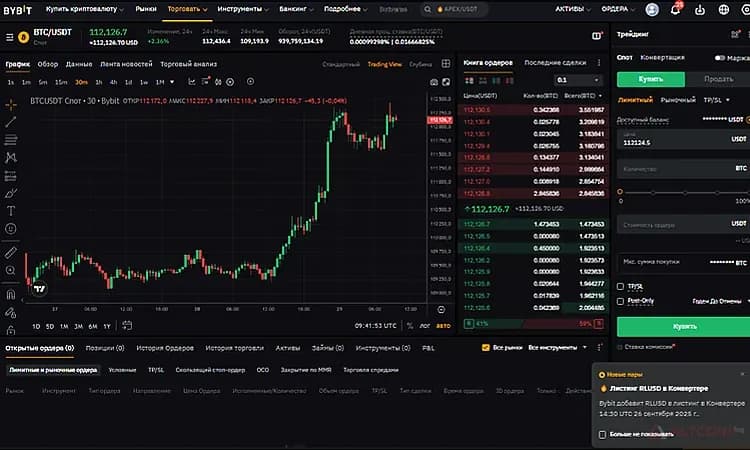Open the hamburger menu beside BTC/USDT
The height and width of the screenshot is (450, 750).
[9, 37]
